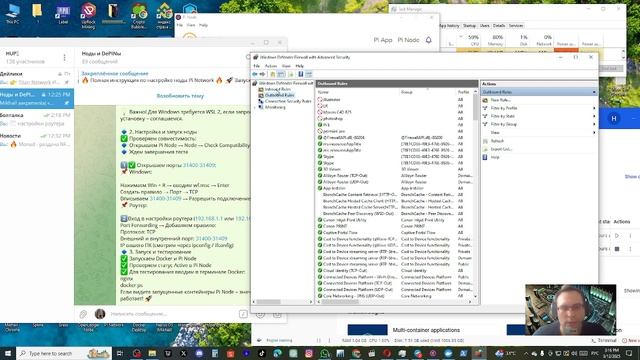Click Export list toolbar icon
Viewport: 640px width, 360px height.
pos(291,74)
